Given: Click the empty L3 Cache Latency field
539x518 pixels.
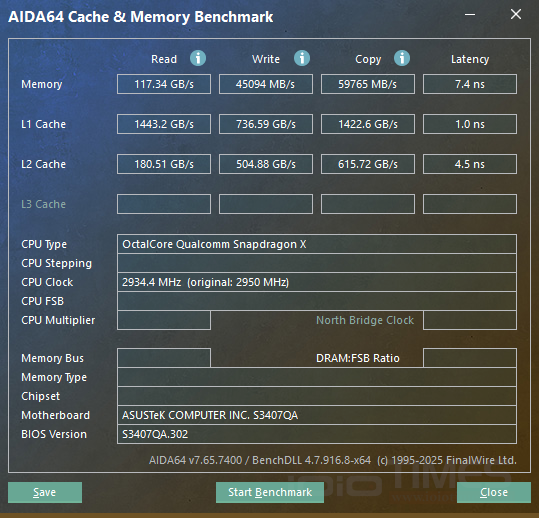Looking at the screenshot, I should [470, 204].
